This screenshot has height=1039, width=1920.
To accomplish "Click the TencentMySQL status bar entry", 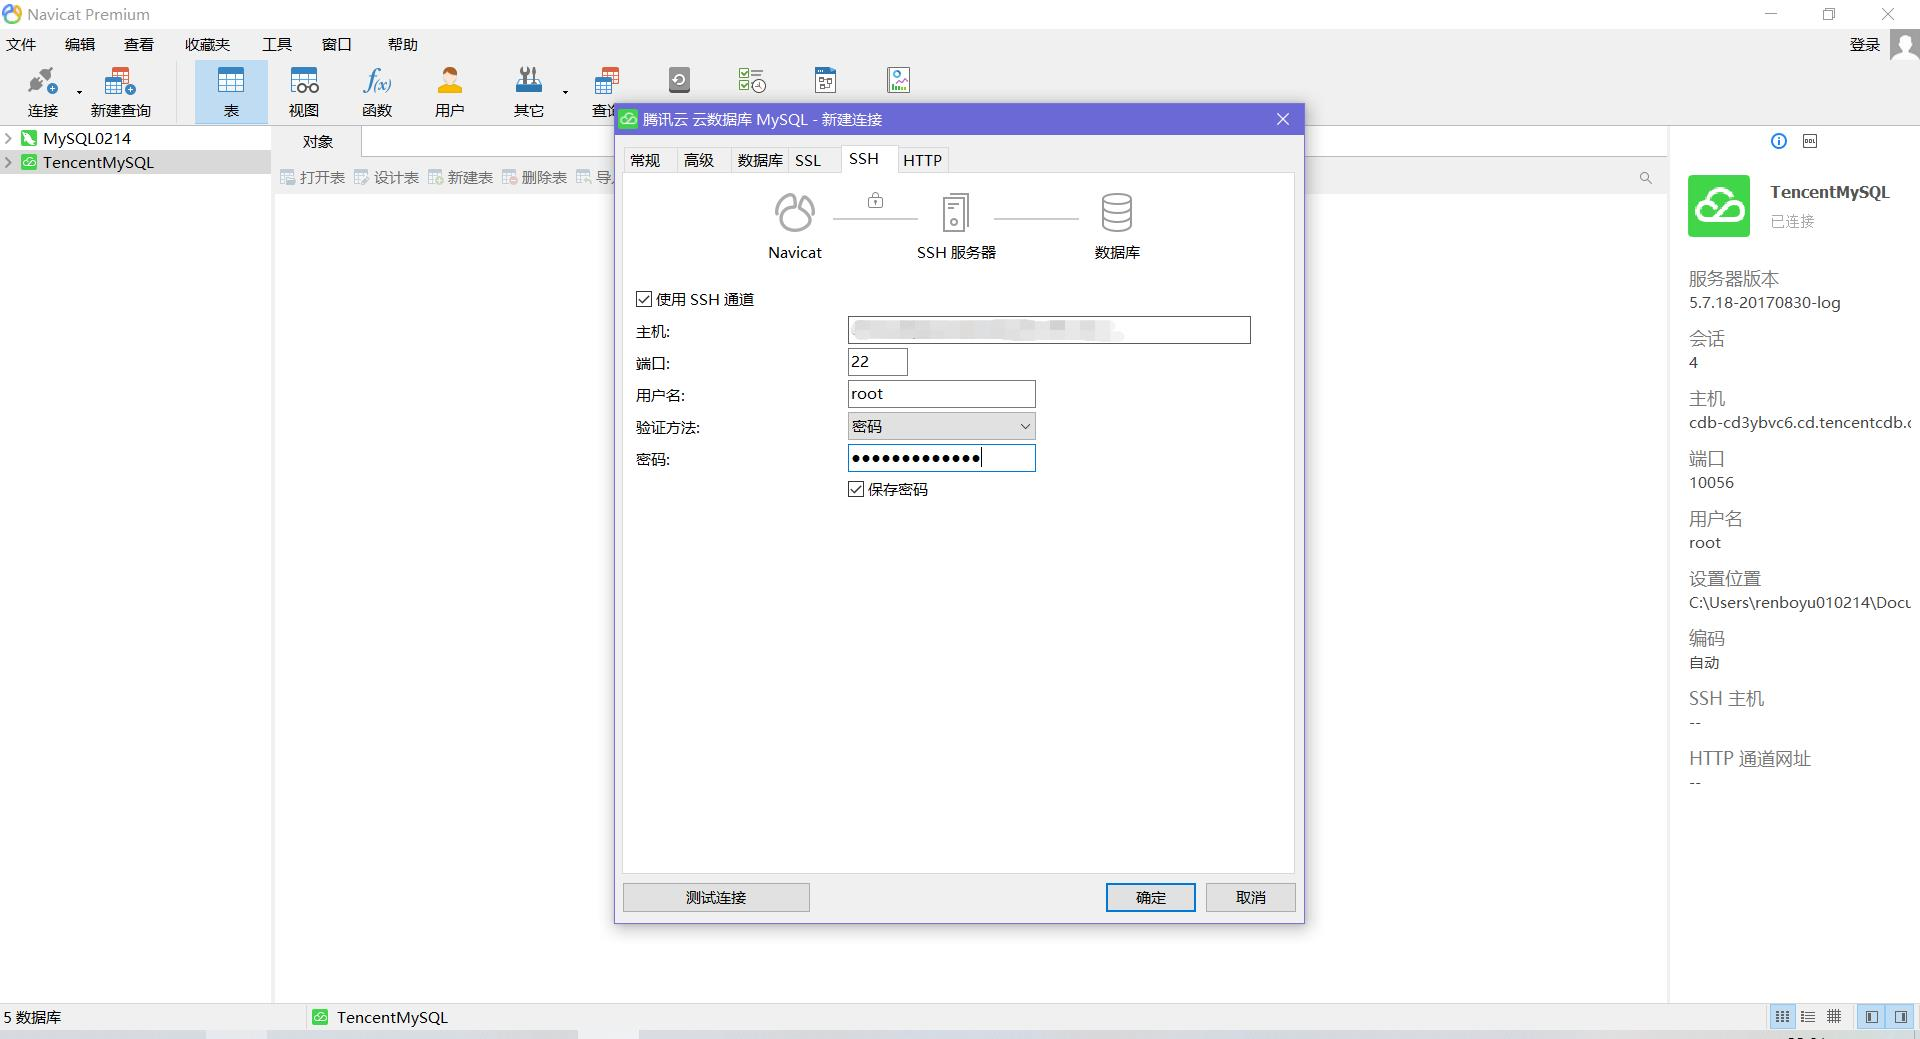I will pos(380,1017).
